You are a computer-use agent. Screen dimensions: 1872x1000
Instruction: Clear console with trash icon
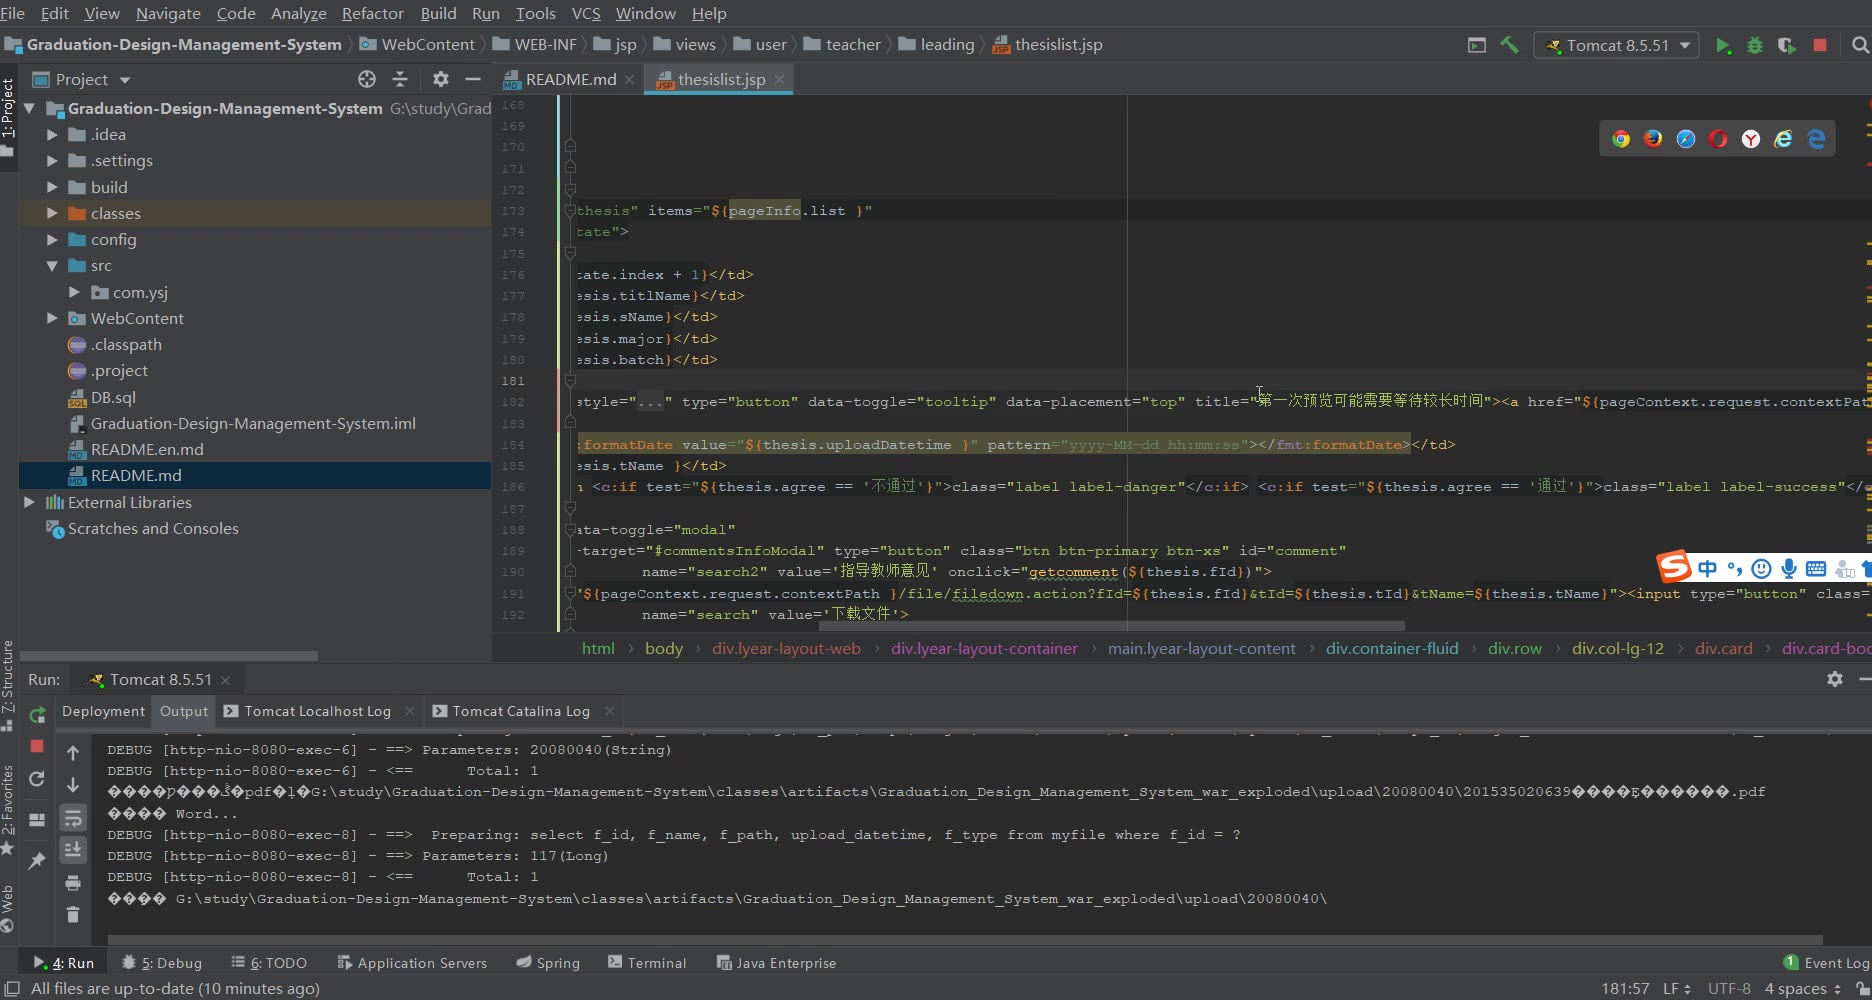[73, 915]
